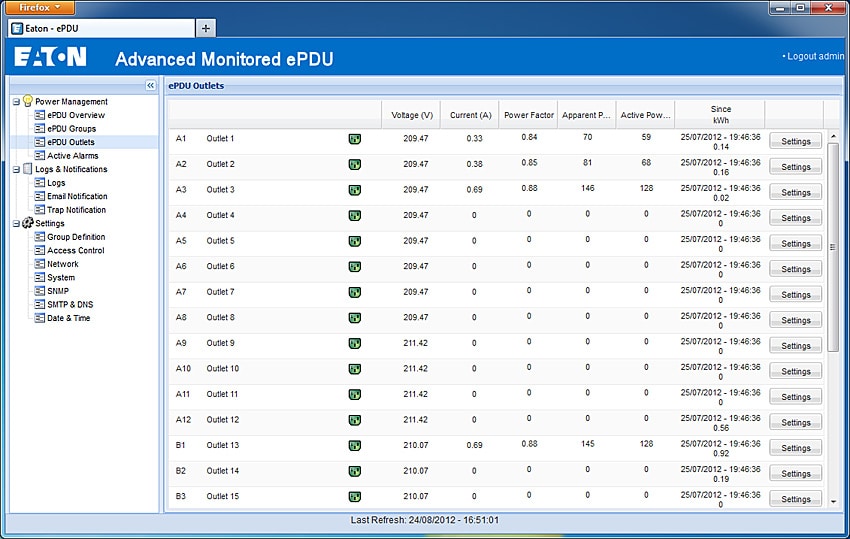The height and width of the screenshot is (539, 850).
Task: Click the outlet status icon for Outlet 5
Action: [355, 241]
